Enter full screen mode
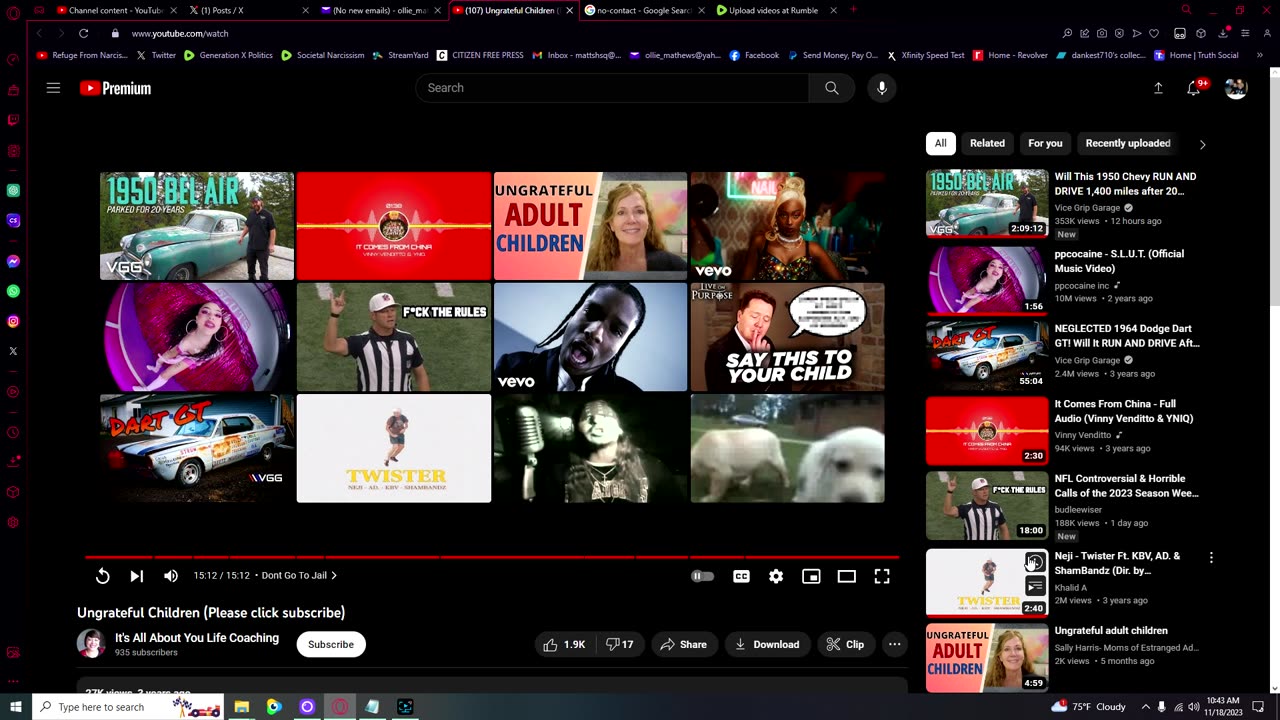This screenshot has height=720, width=1280. pos(882,576)
